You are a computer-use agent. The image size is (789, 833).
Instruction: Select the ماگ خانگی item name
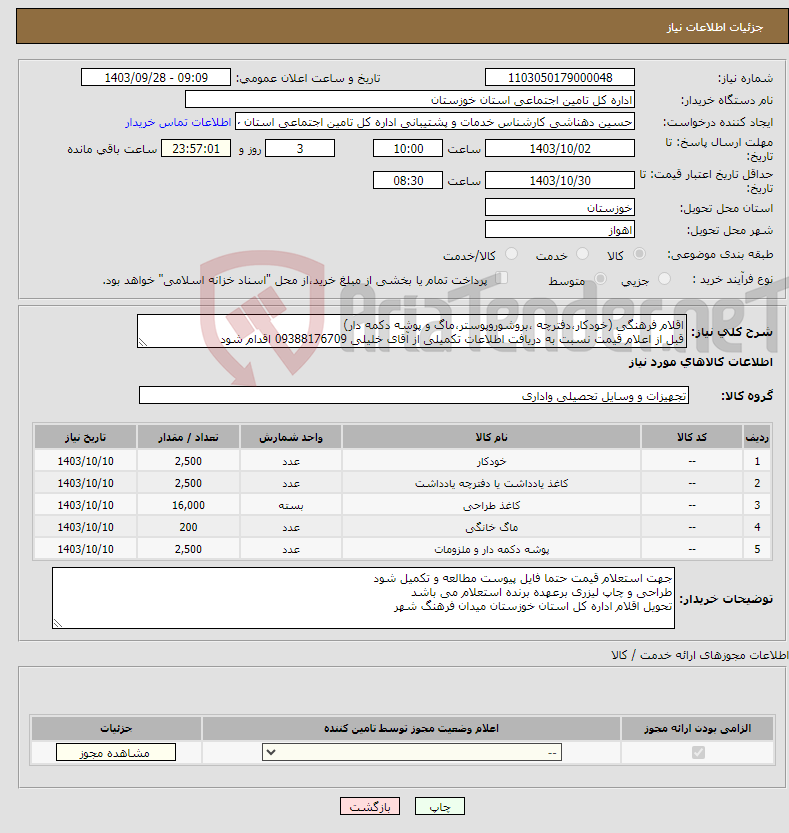491,528
